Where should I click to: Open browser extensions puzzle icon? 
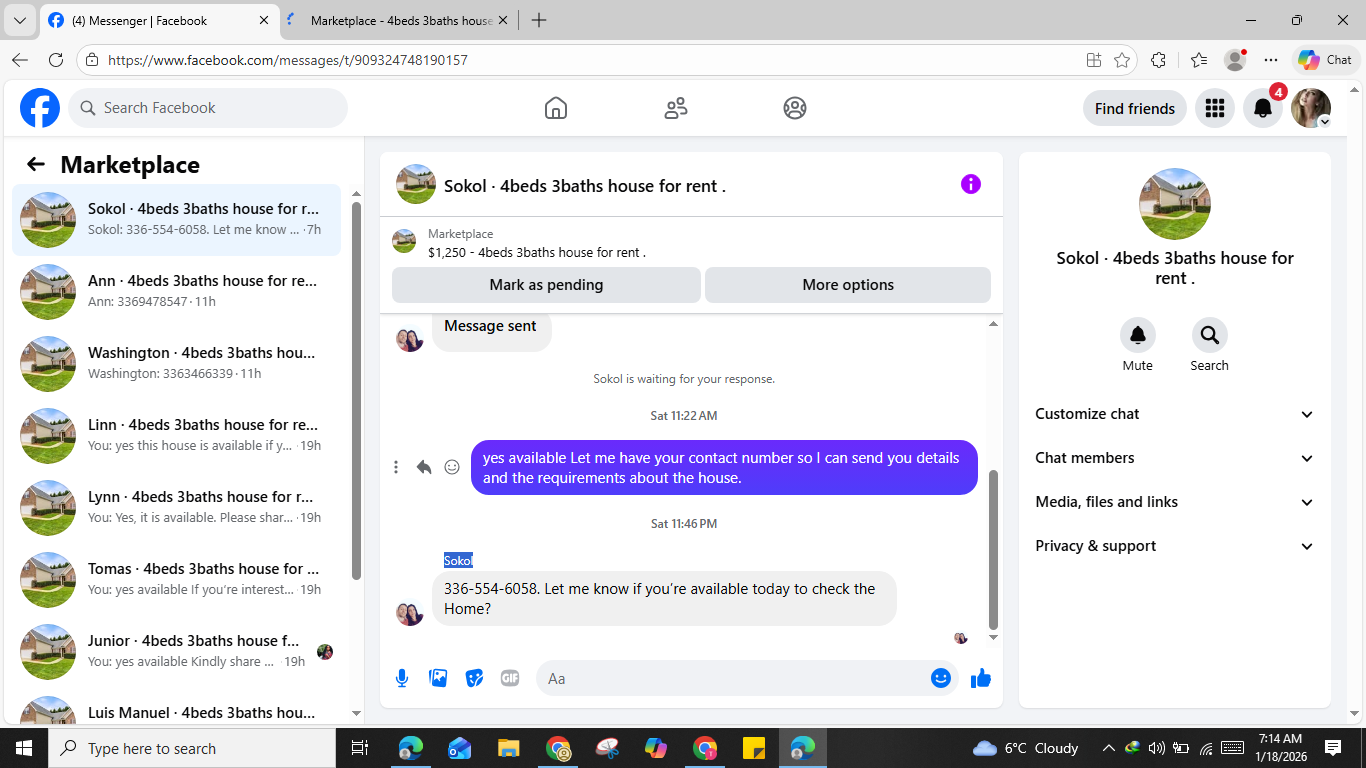pos(1159,60)
